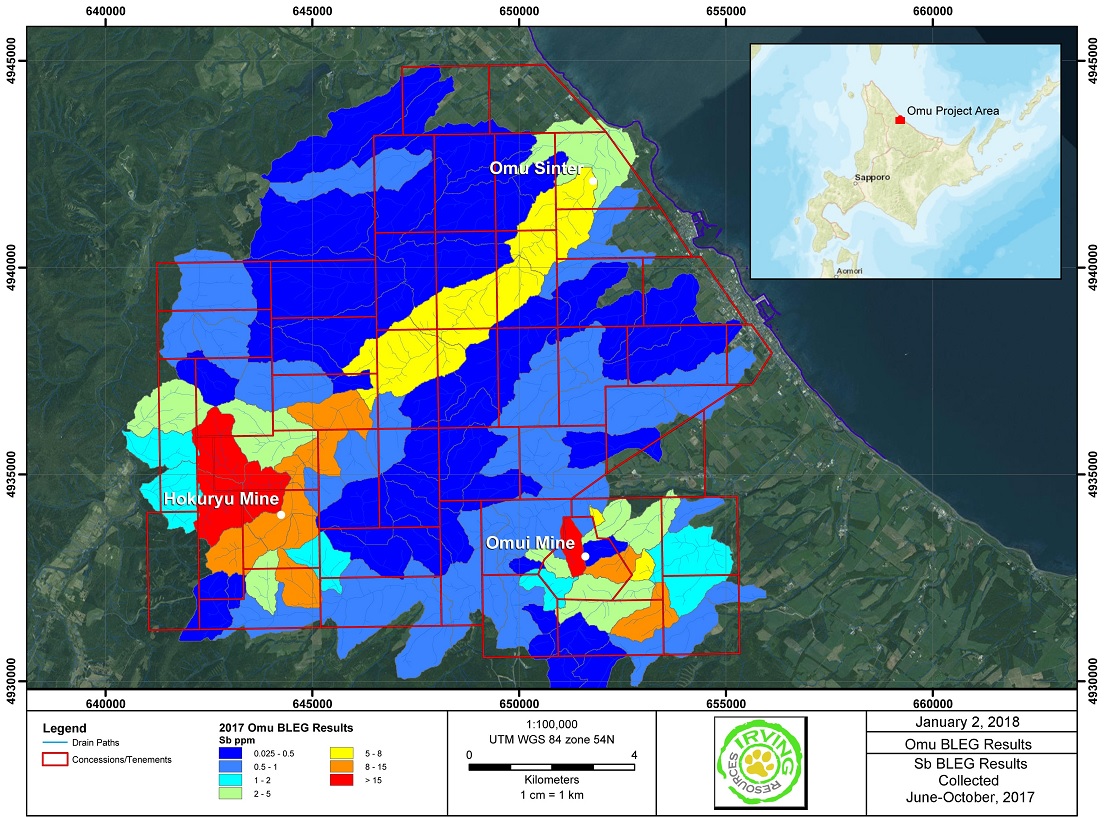Click 'Omu Project Area' text in inset map

(x=953, y=111)
